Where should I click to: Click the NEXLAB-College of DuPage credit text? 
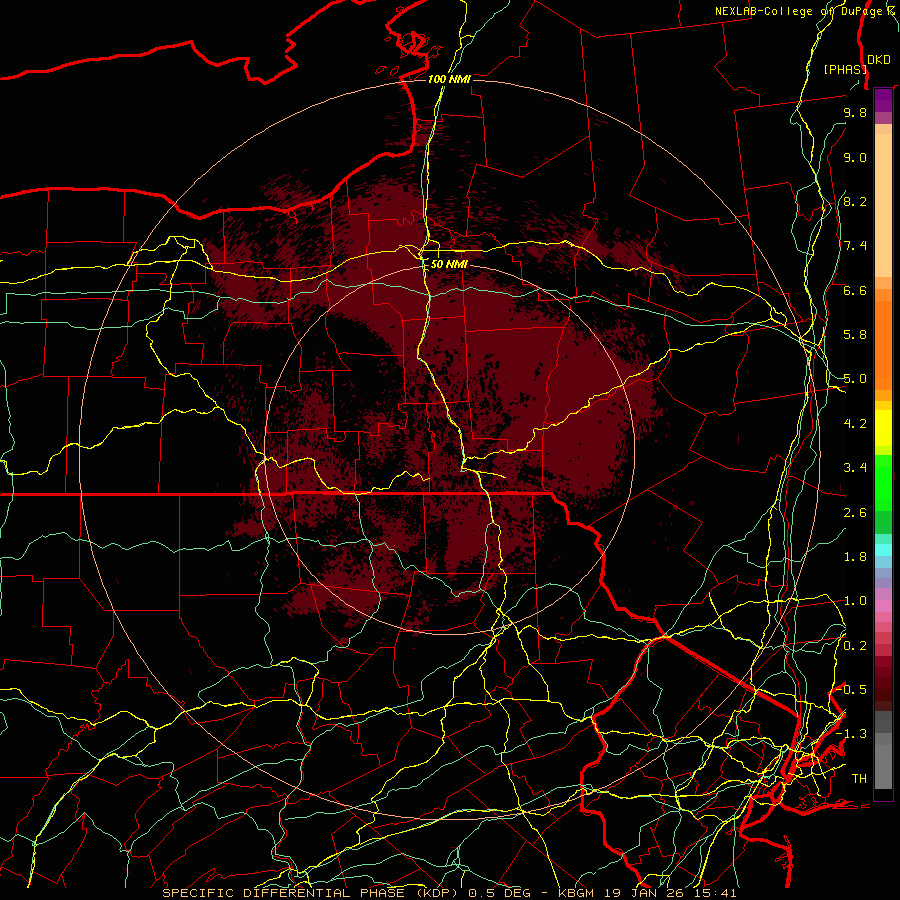tap(805, 11)
